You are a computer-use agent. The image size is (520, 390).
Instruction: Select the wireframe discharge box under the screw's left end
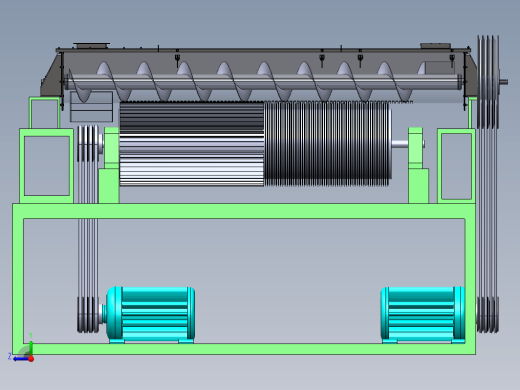[x=91, y=107]
